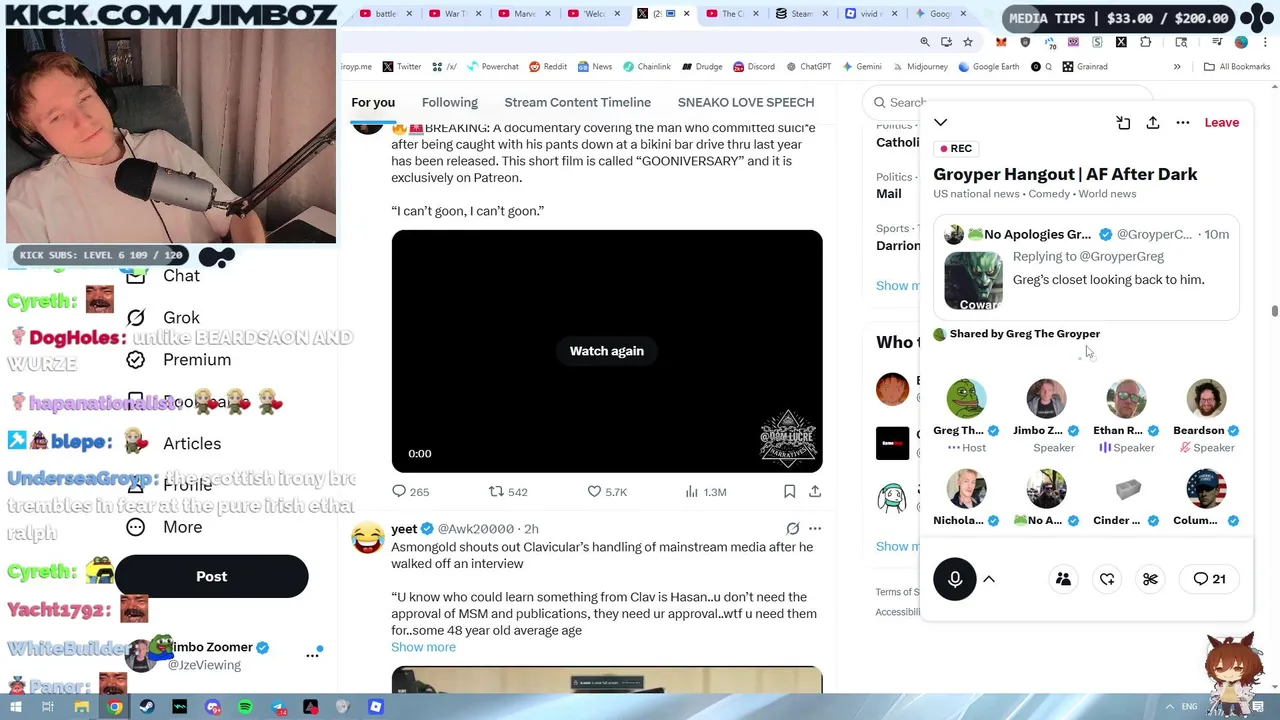This screenshot has height=720, width=1280.
Task: Expand yeet's post with Show more
Action: click(423, 647)
